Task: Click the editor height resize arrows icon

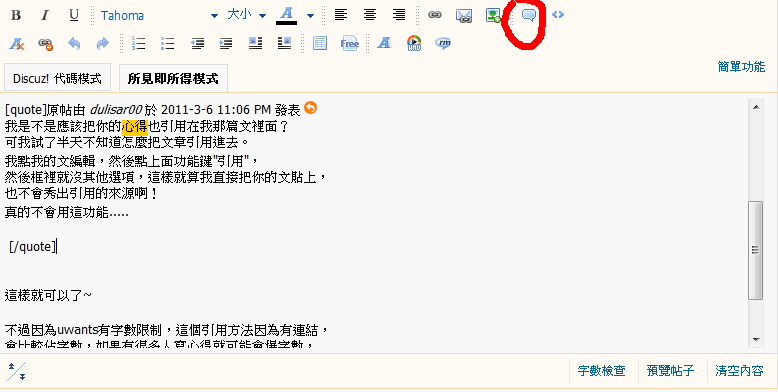Action: point(17,371)
